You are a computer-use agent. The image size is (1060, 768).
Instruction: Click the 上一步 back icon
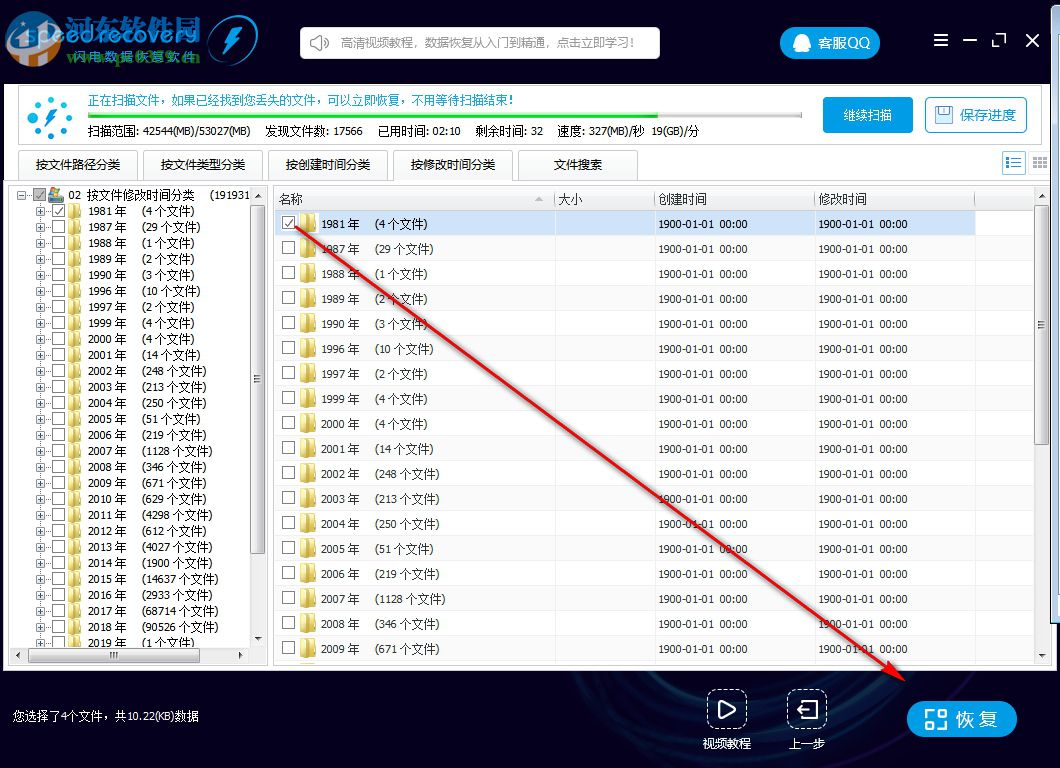[806, 709]
